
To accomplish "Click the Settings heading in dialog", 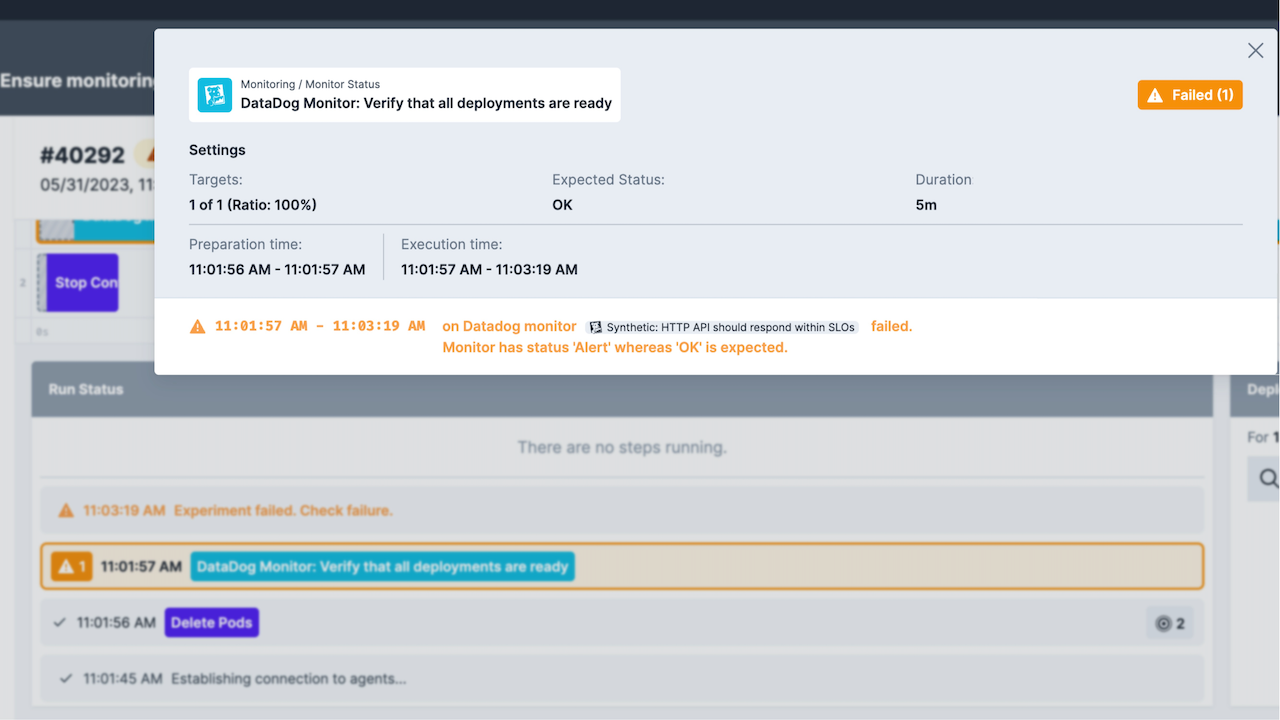I will click(x=217, y=150).
